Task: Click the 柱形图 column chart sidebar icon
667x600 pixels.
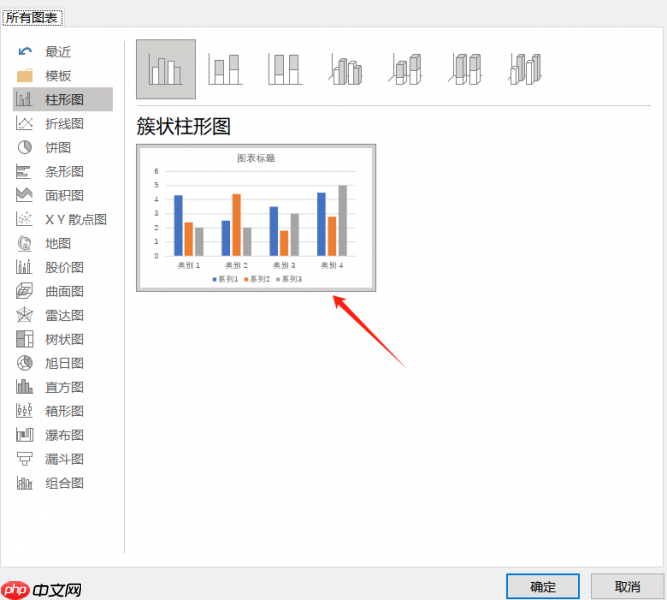Action: coord(24,99)
